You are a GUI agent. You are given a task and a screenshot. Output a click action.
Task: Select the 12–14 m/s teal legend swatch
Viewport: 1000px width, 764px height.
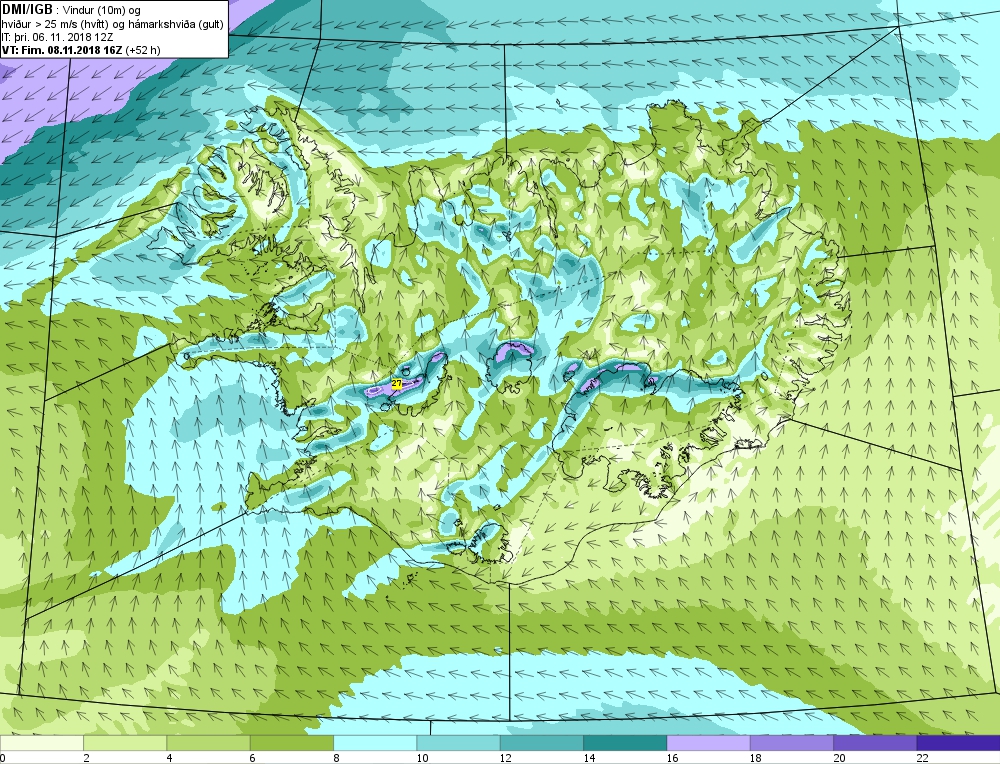tap(541, 744)
